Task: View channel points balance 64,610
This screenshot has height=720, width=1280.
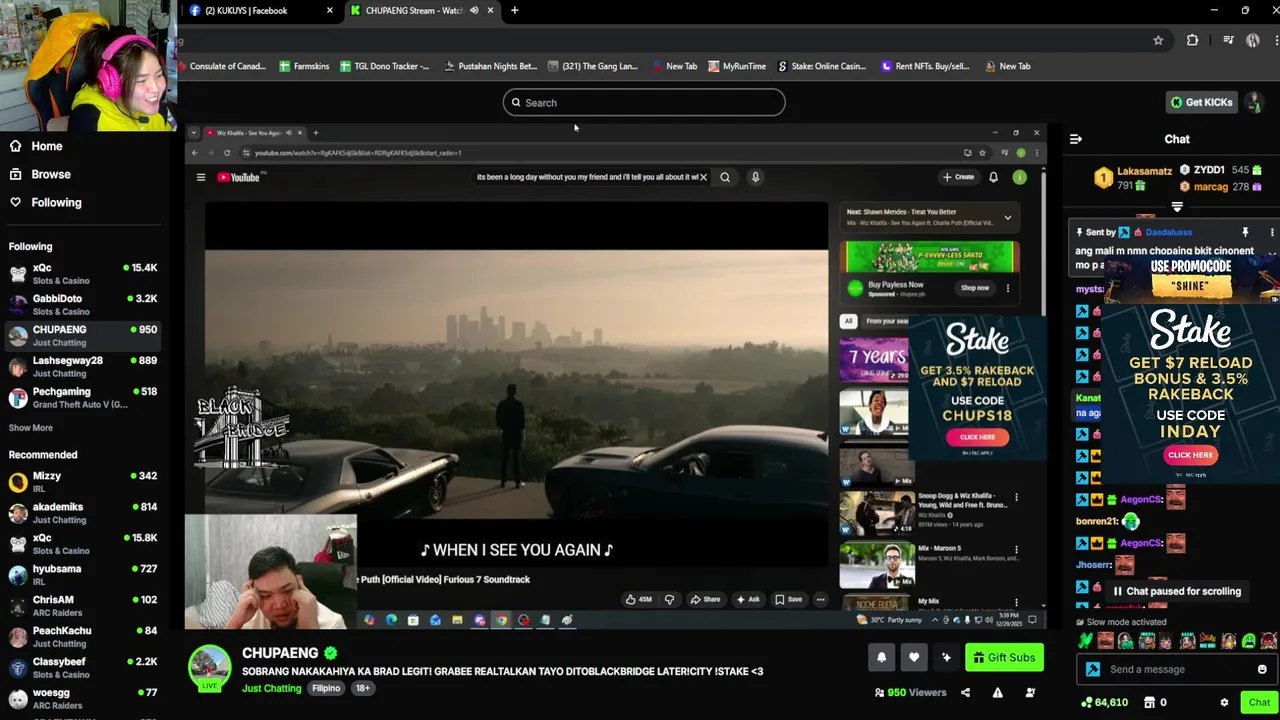Action: pos(1104,702)
